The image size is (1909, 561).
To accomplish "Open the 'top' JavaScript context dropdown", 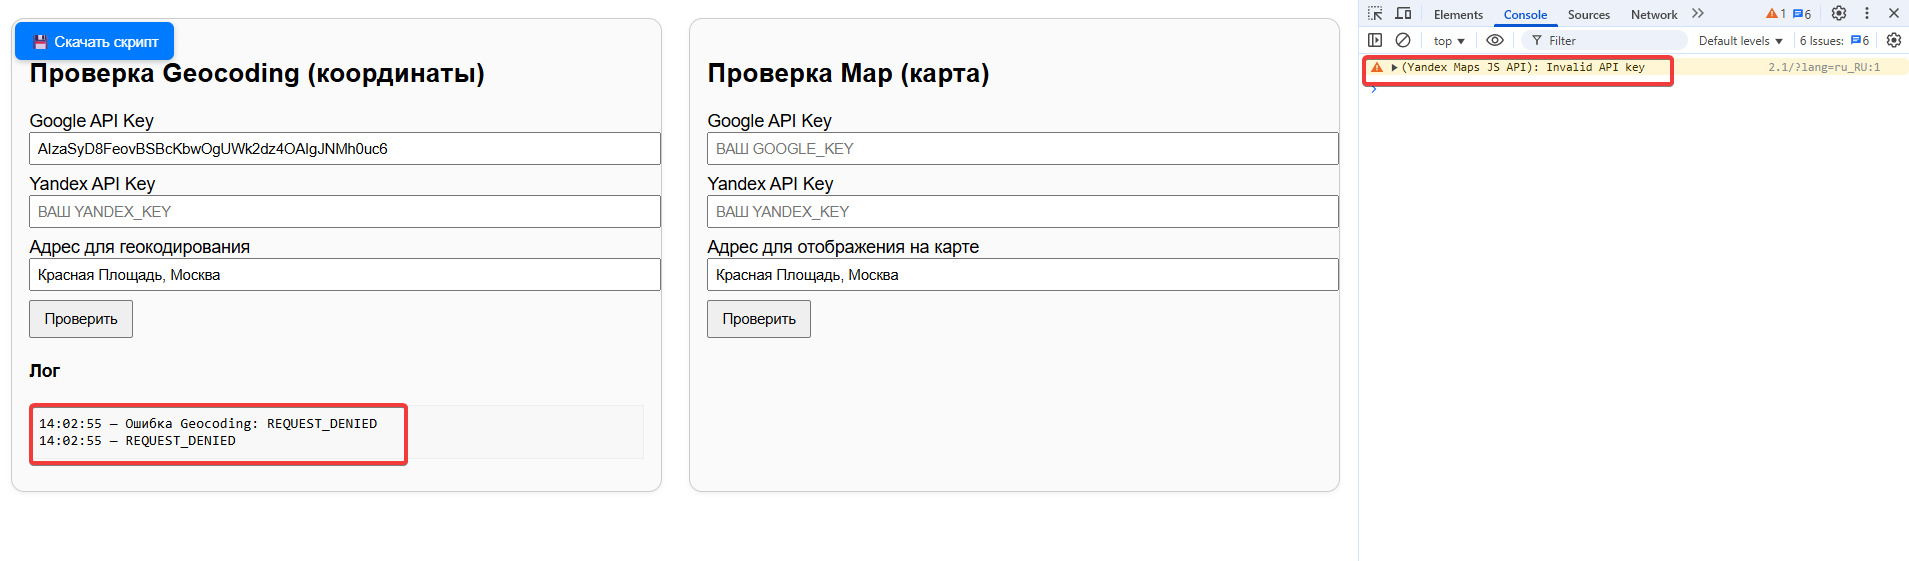I will point(1448,41).
